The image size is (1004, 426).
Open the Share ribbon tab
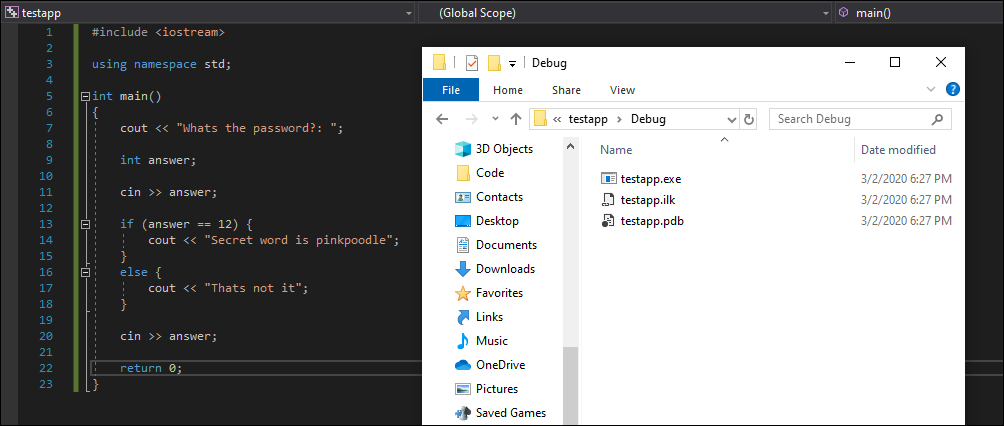coord(566,90)
